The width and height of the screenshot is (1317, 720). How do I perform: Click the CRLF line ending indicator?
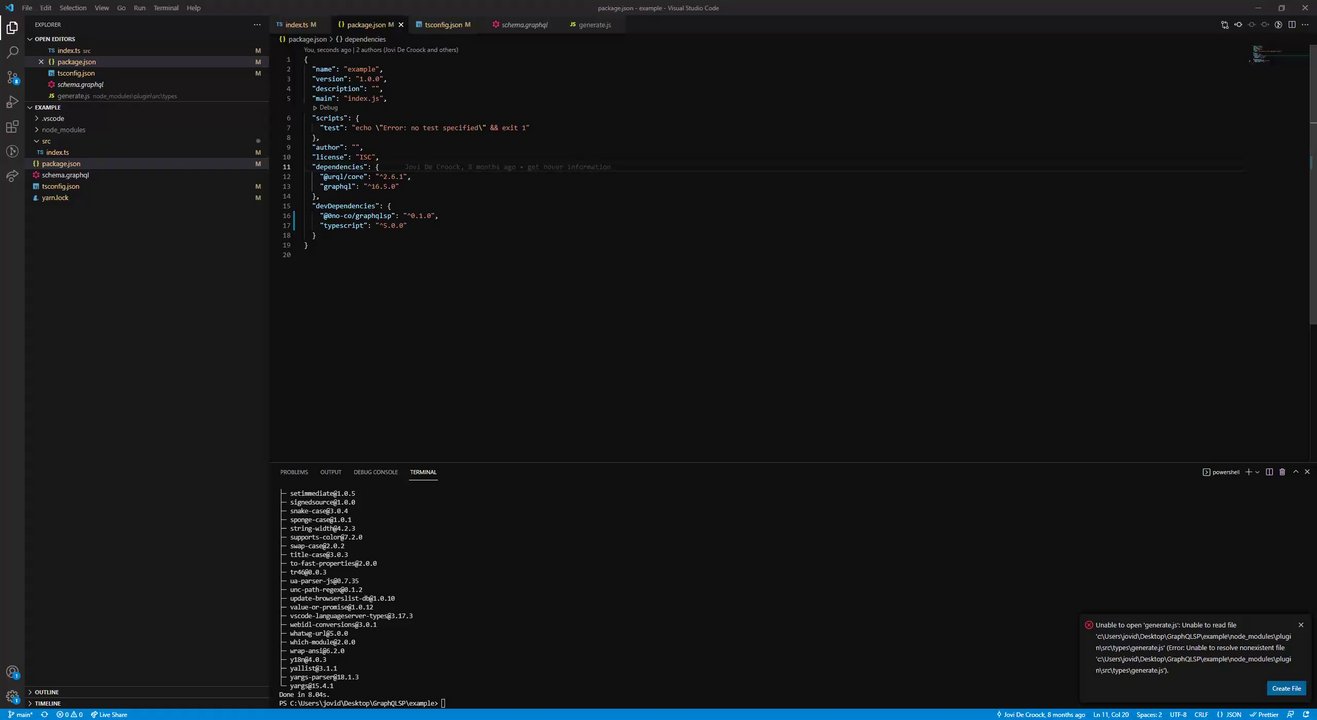click(x=1201, y=715)
